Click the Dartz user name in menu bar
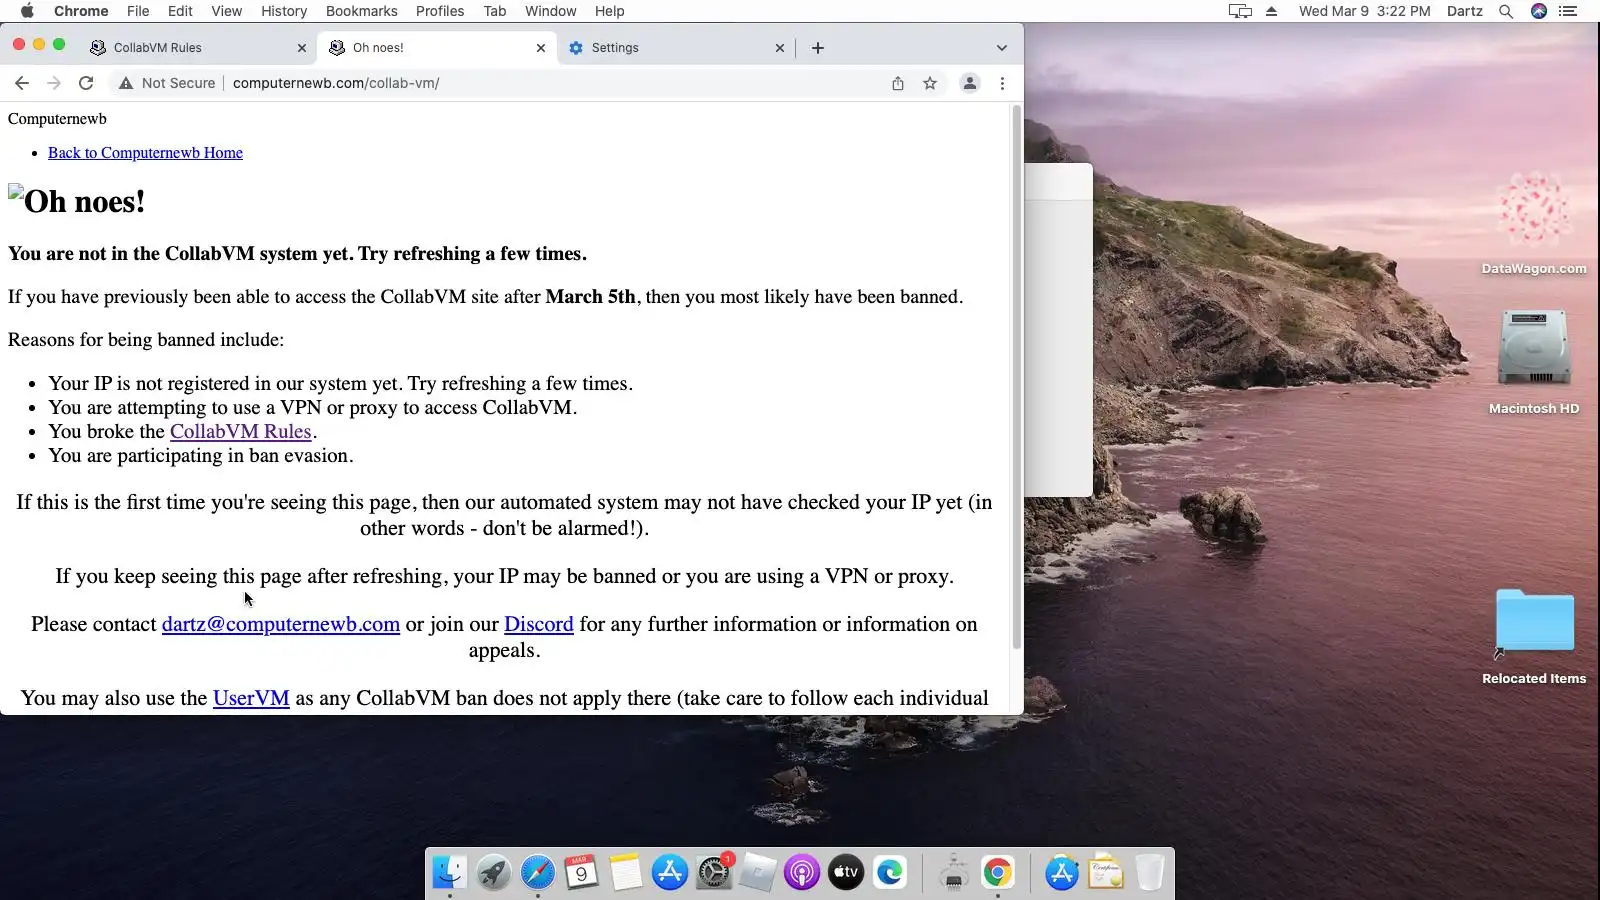This screenshot has height=900, width=1600. coord(1465,11)
